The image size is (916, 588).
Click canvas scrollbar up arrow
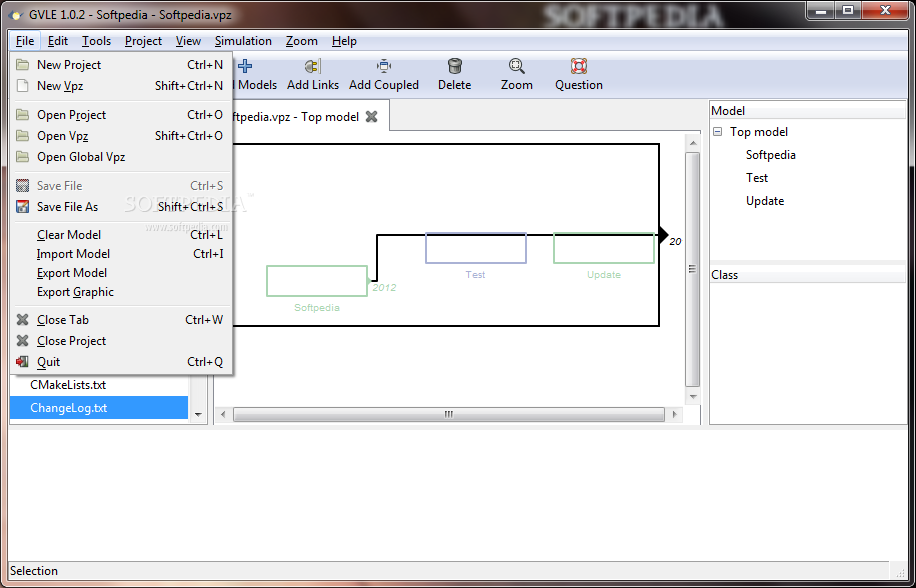coord(693,143)
